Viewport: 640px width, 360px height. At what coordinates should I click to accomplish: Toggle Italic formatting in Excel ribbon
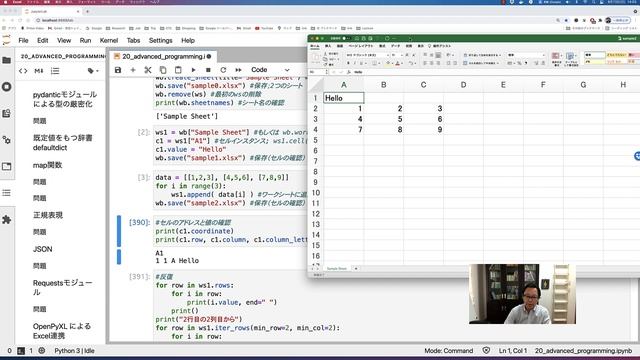[x=354, y=63]
